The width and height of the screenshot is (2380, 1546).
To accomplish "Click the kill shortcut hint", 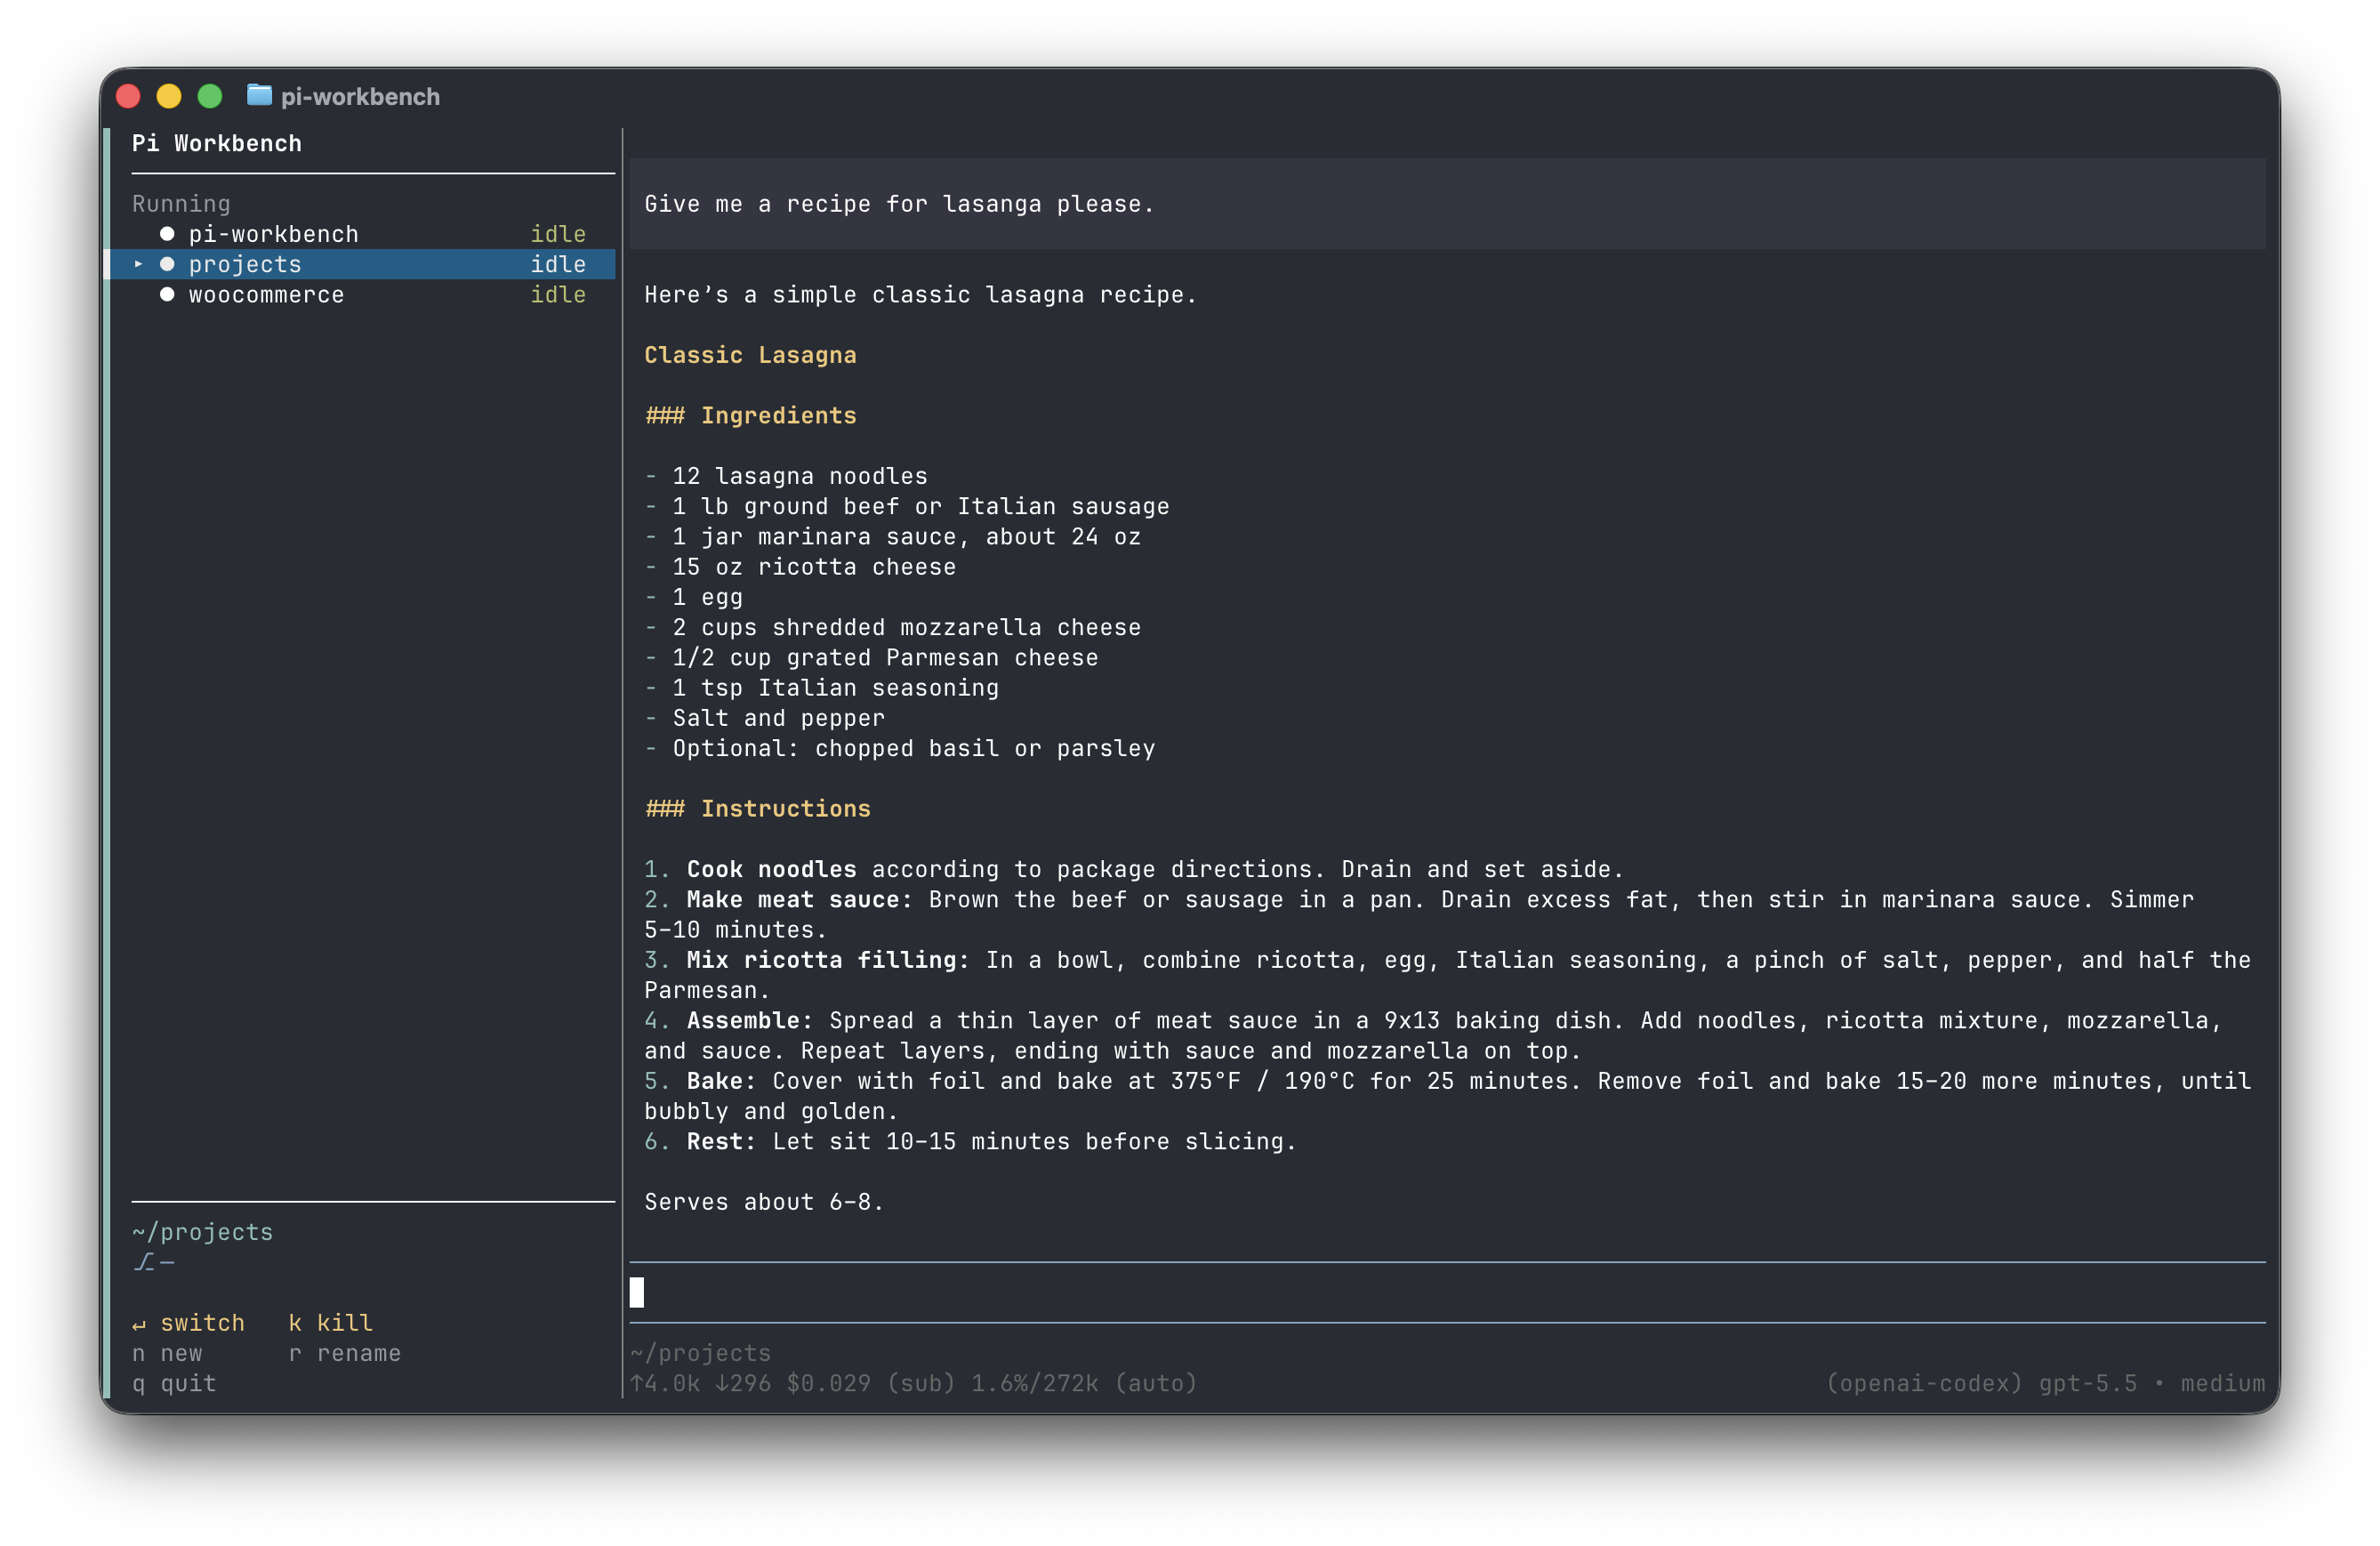I will [331, 1323].
